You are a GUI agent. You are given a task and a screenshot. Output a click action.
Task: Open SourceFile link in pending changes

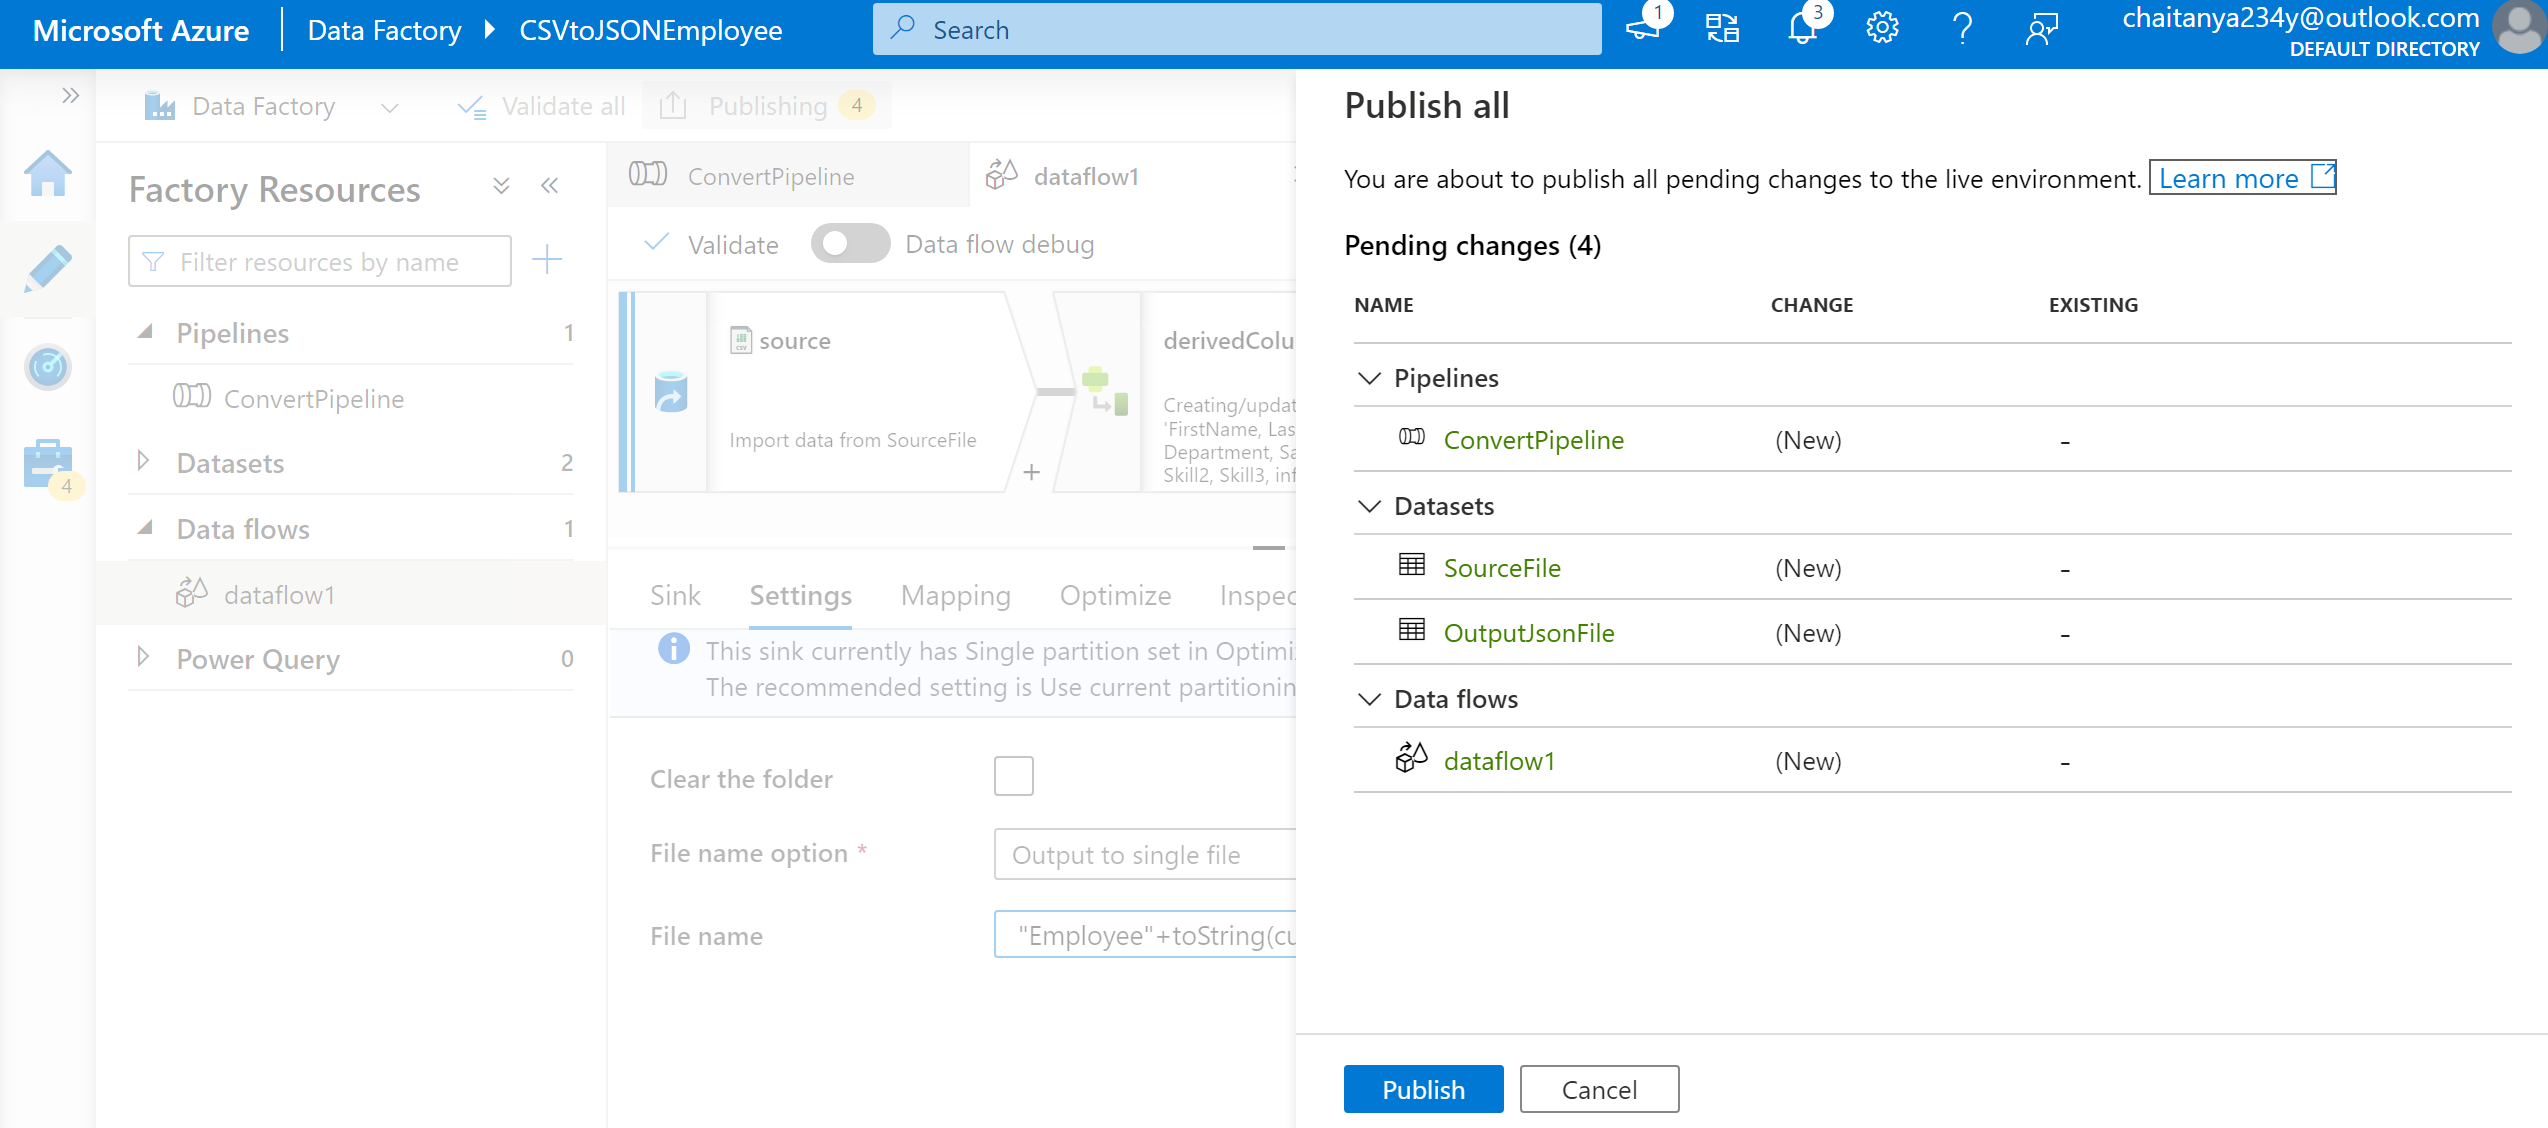(x=1502, y=567)
